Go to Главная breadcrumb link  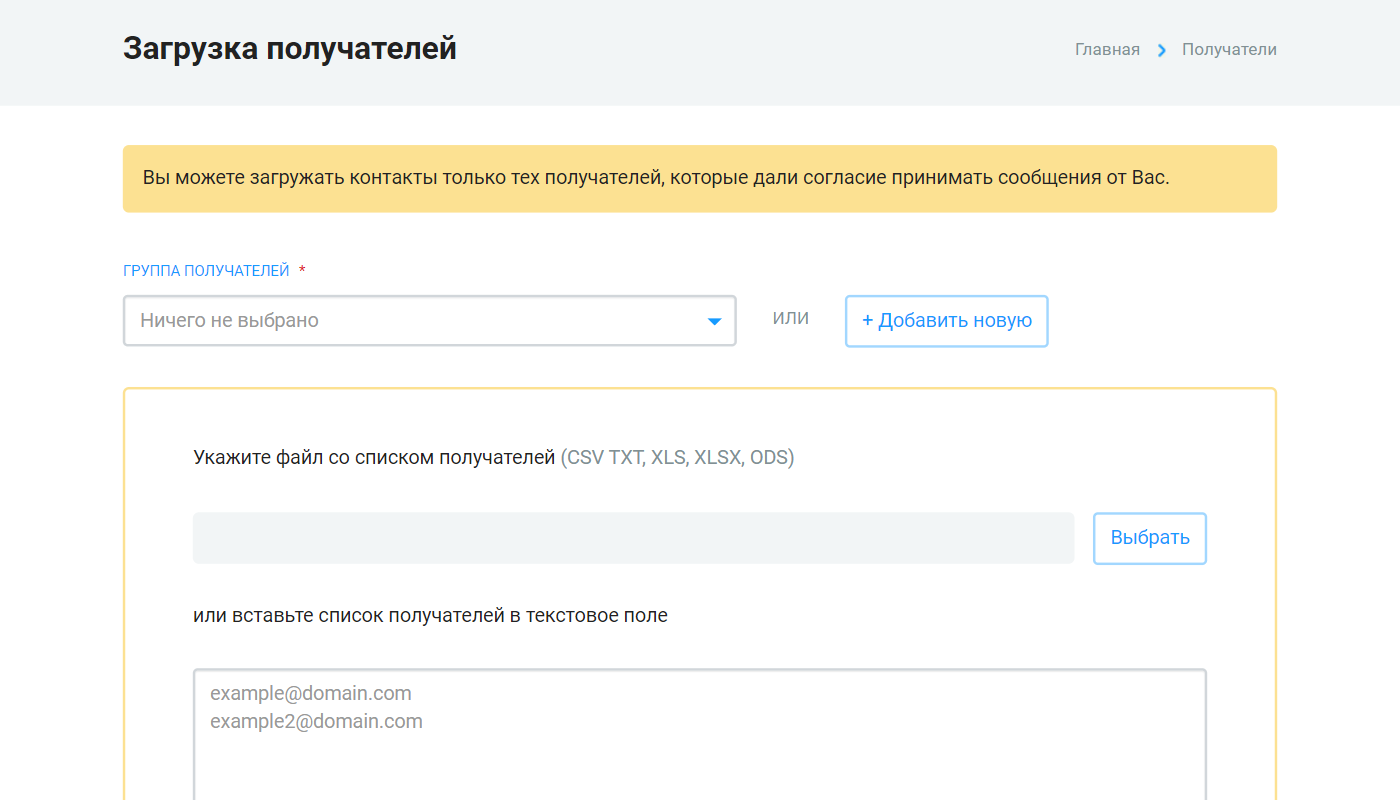pos(1107,49)
